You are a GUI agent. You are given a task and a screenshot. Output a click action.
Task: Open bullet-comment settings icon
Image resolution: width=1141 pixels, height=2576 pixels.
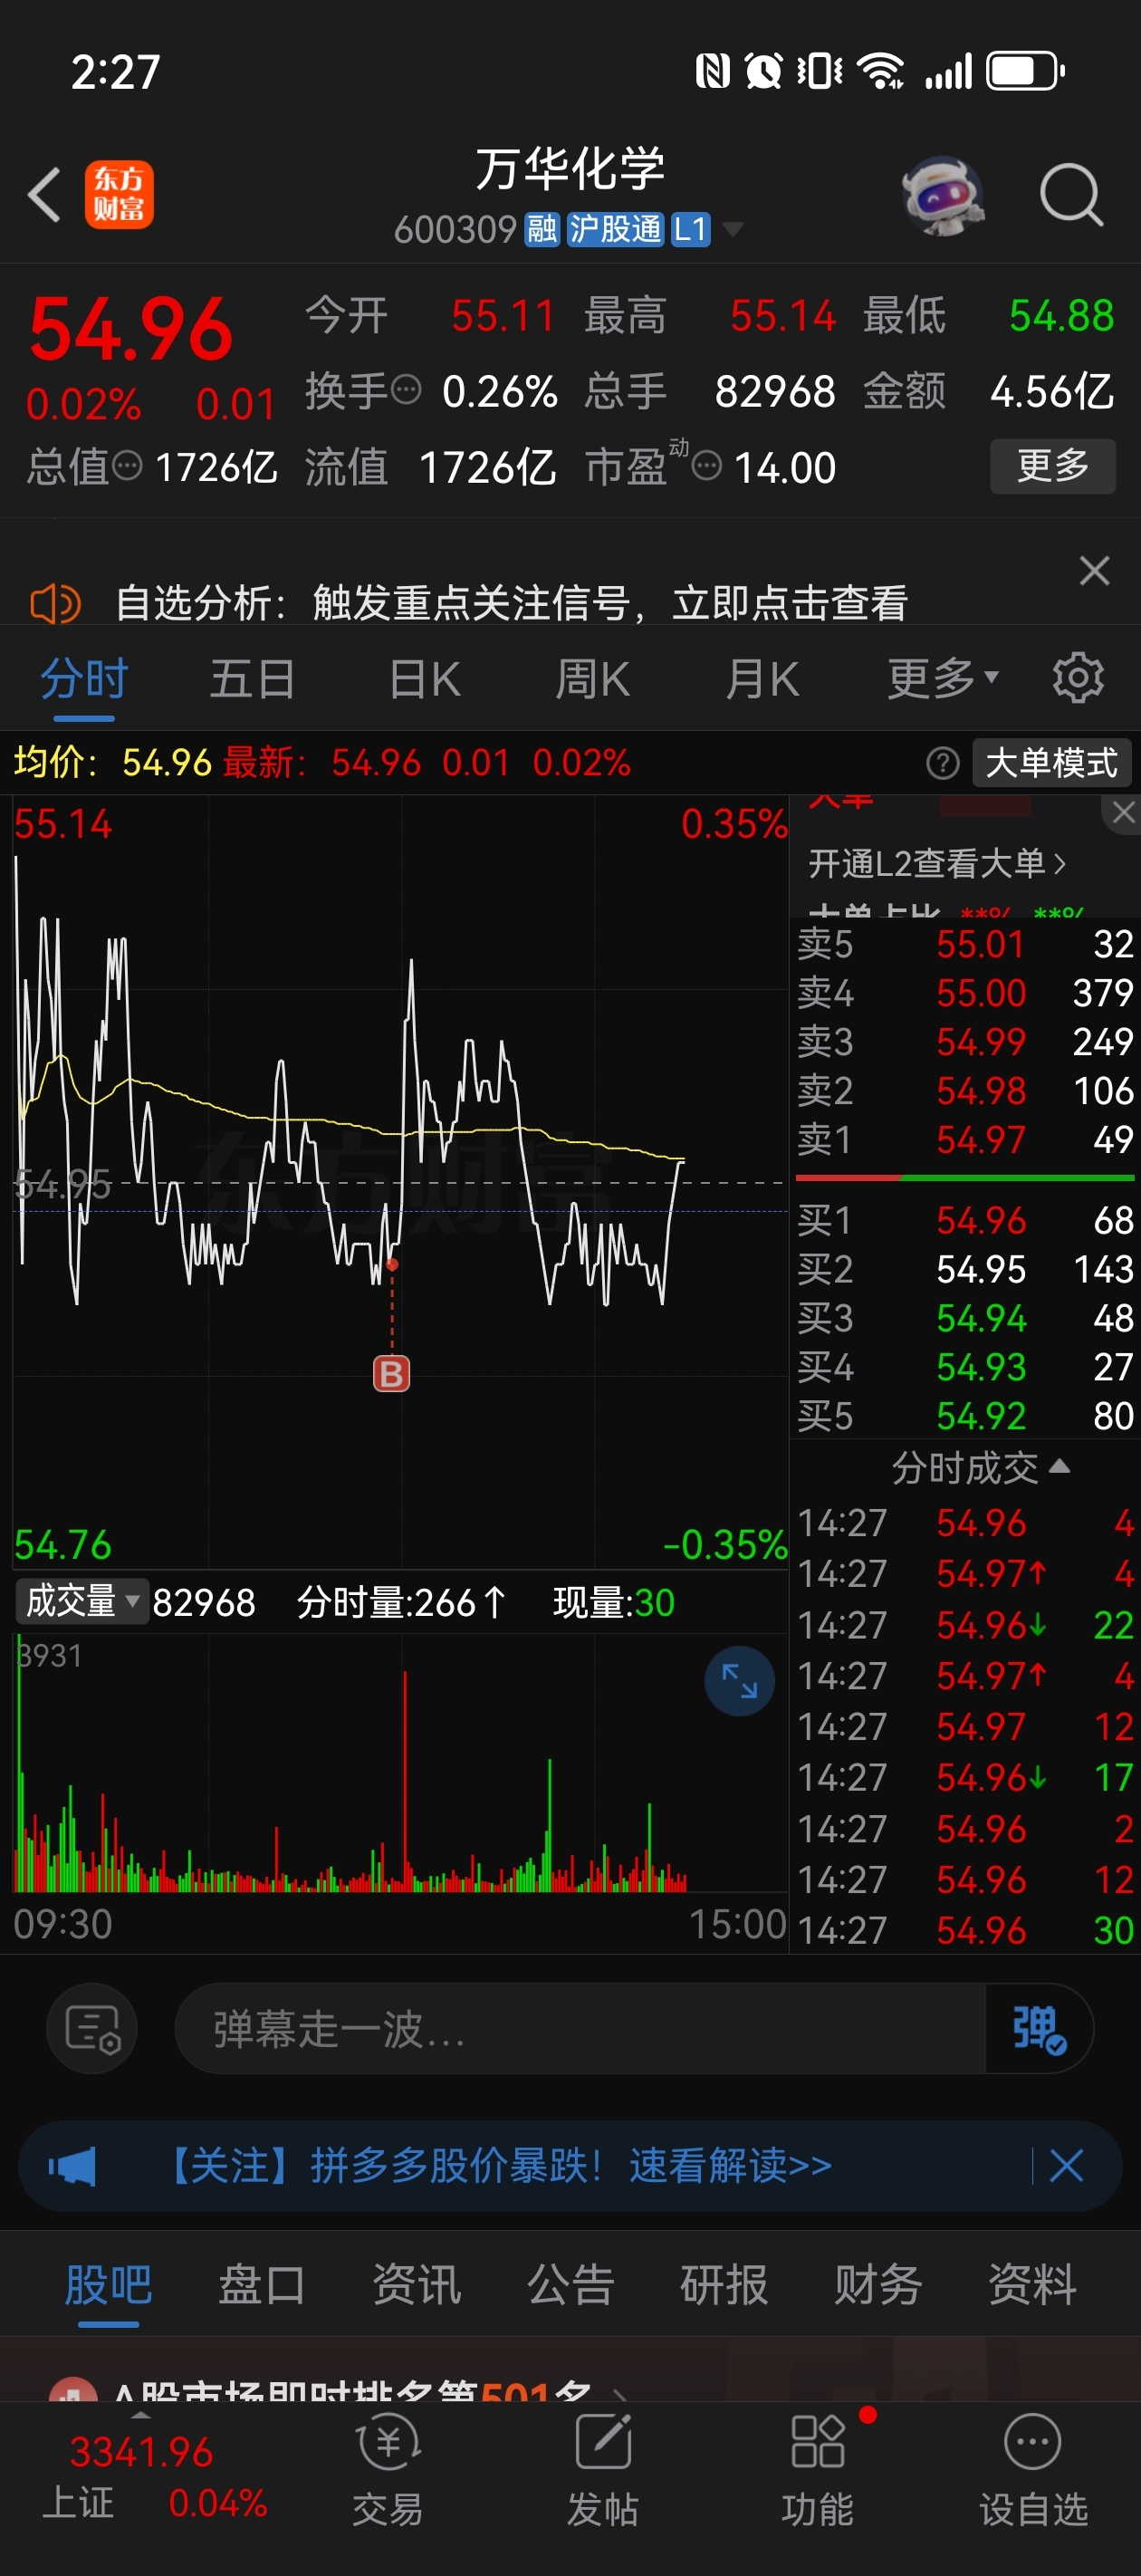(x=92, y=2029)
